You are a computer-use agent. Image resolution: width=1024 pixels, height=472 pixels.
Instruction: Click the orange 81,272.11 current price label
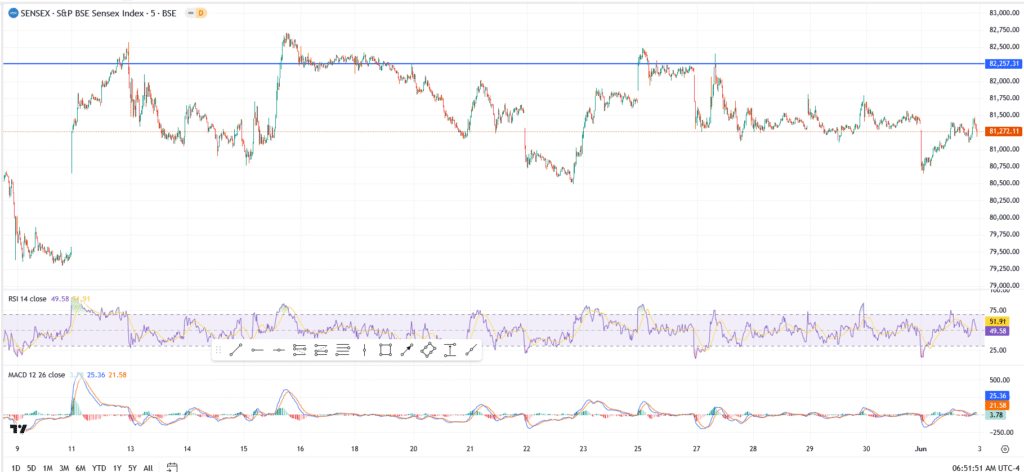pos(1002,131)
